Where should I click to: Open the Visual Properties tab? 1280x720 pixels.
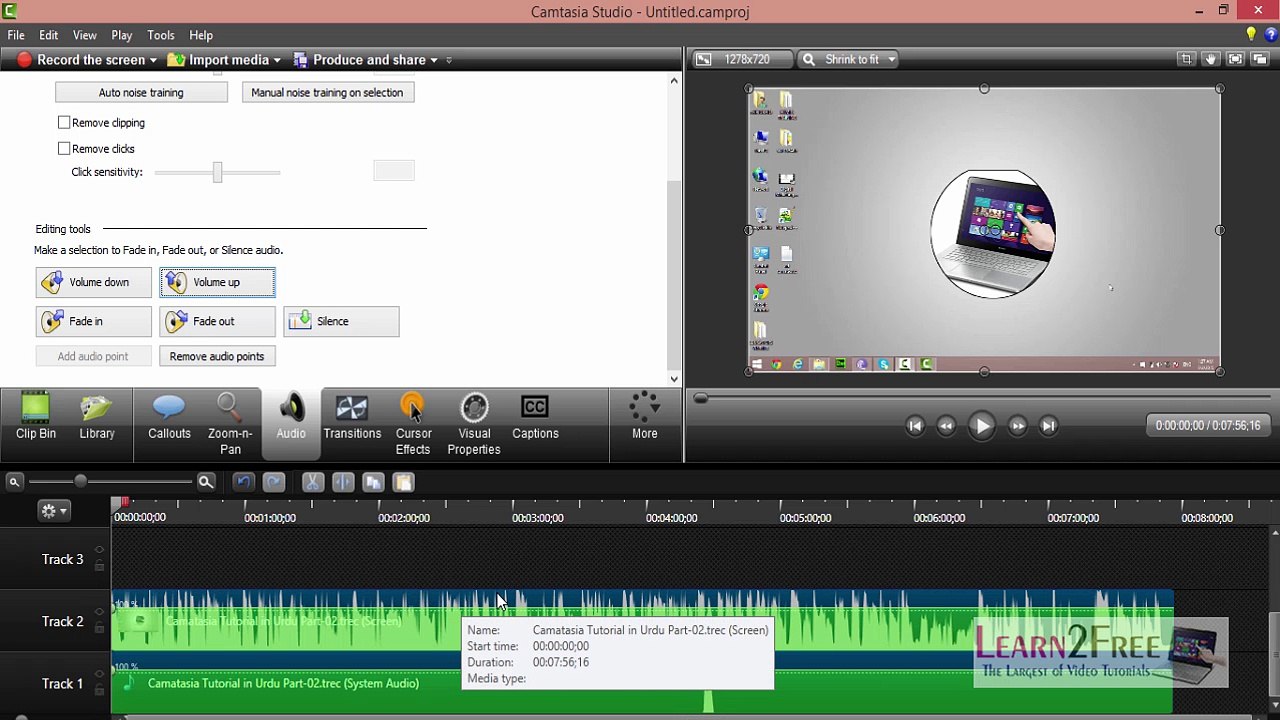[x=474, y=424]
